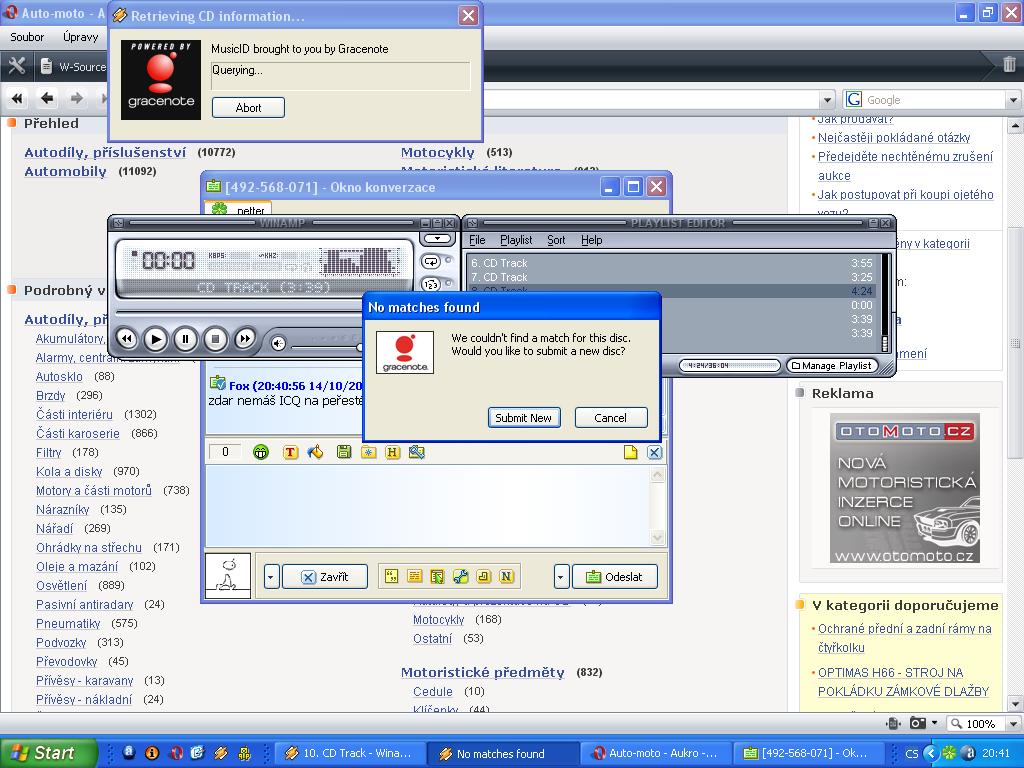Open the Playlist menu in Playlist Editor

click(516, 240)
